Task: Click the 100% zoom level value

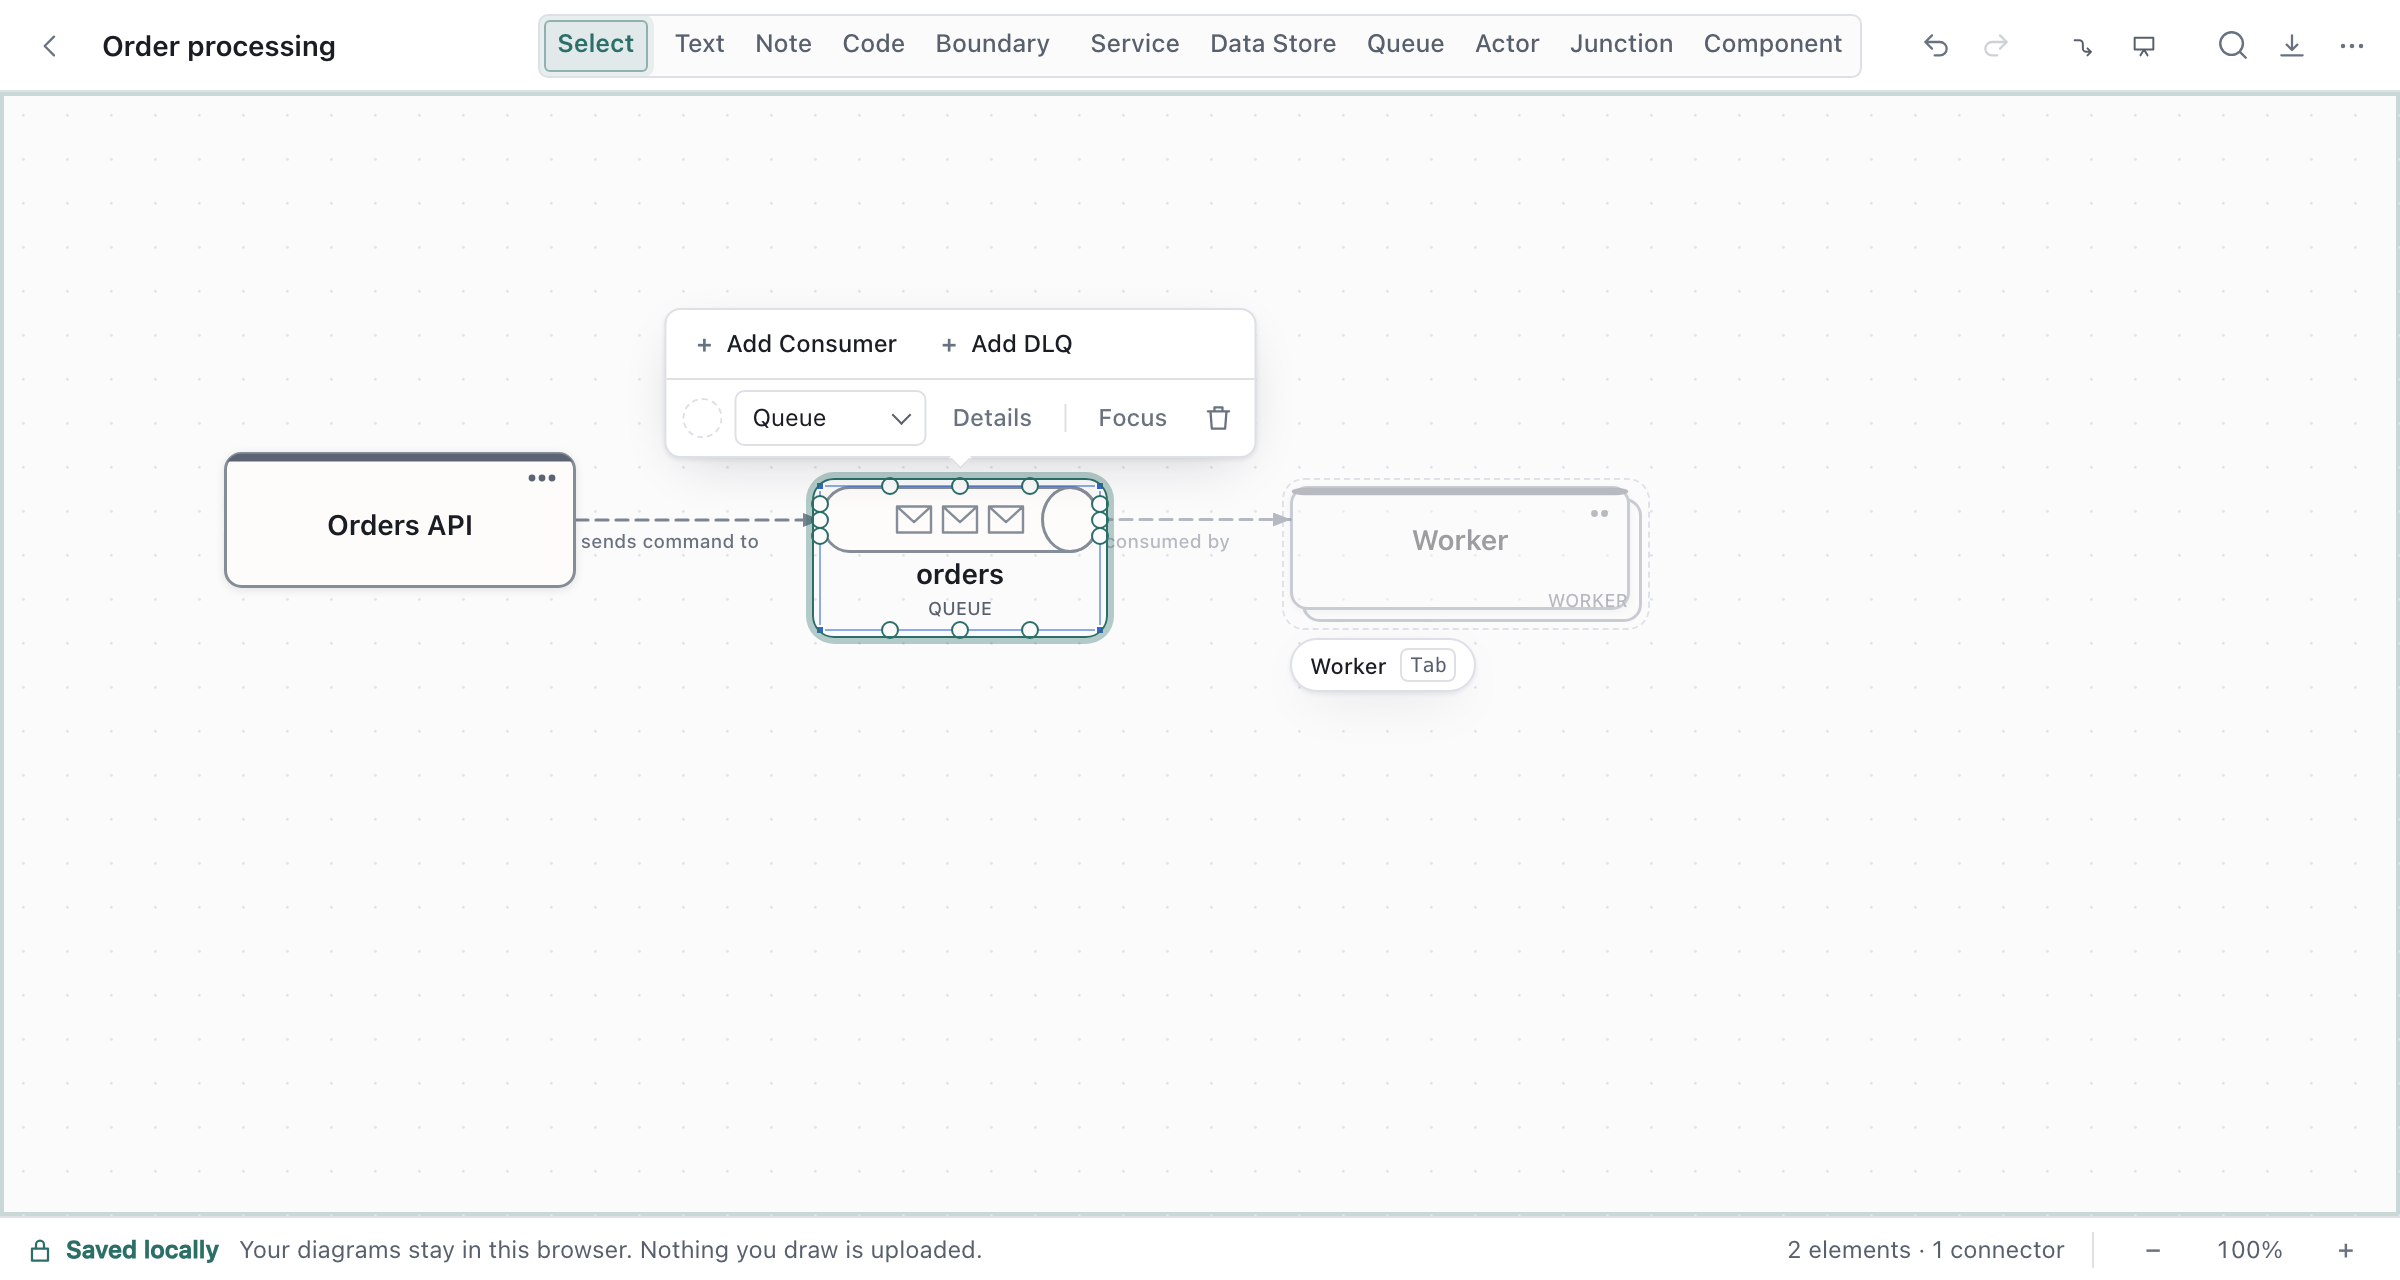Action: 2249,1250
